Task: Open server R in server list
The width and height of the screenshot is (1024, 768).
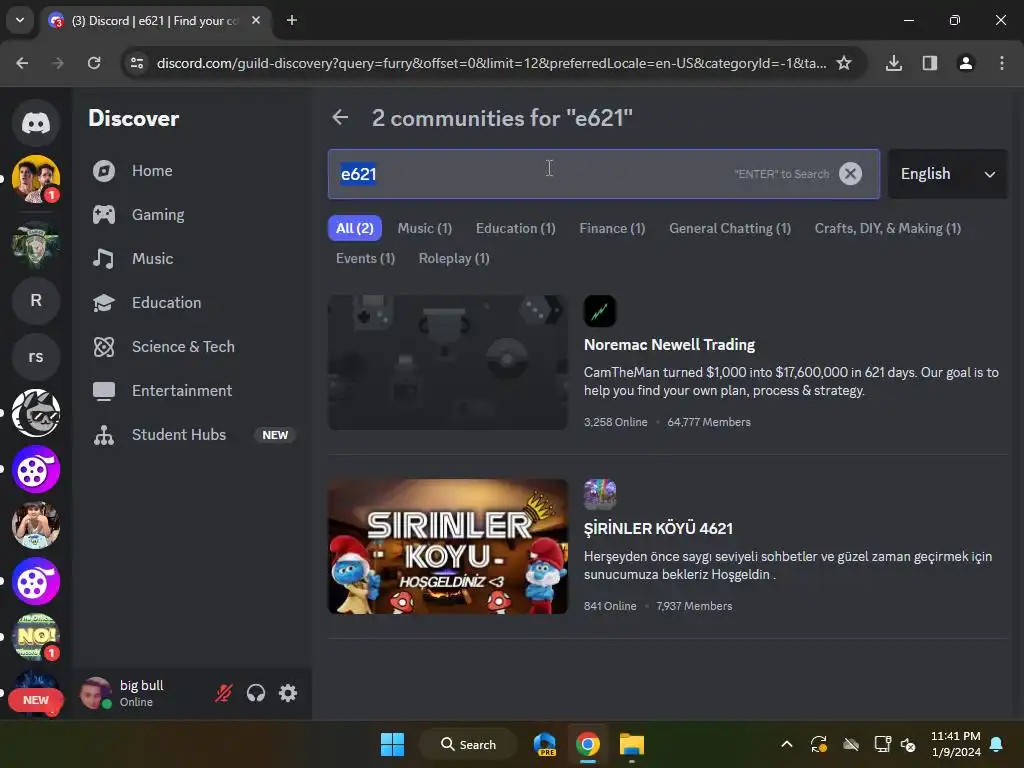Action: pos(36,300)
